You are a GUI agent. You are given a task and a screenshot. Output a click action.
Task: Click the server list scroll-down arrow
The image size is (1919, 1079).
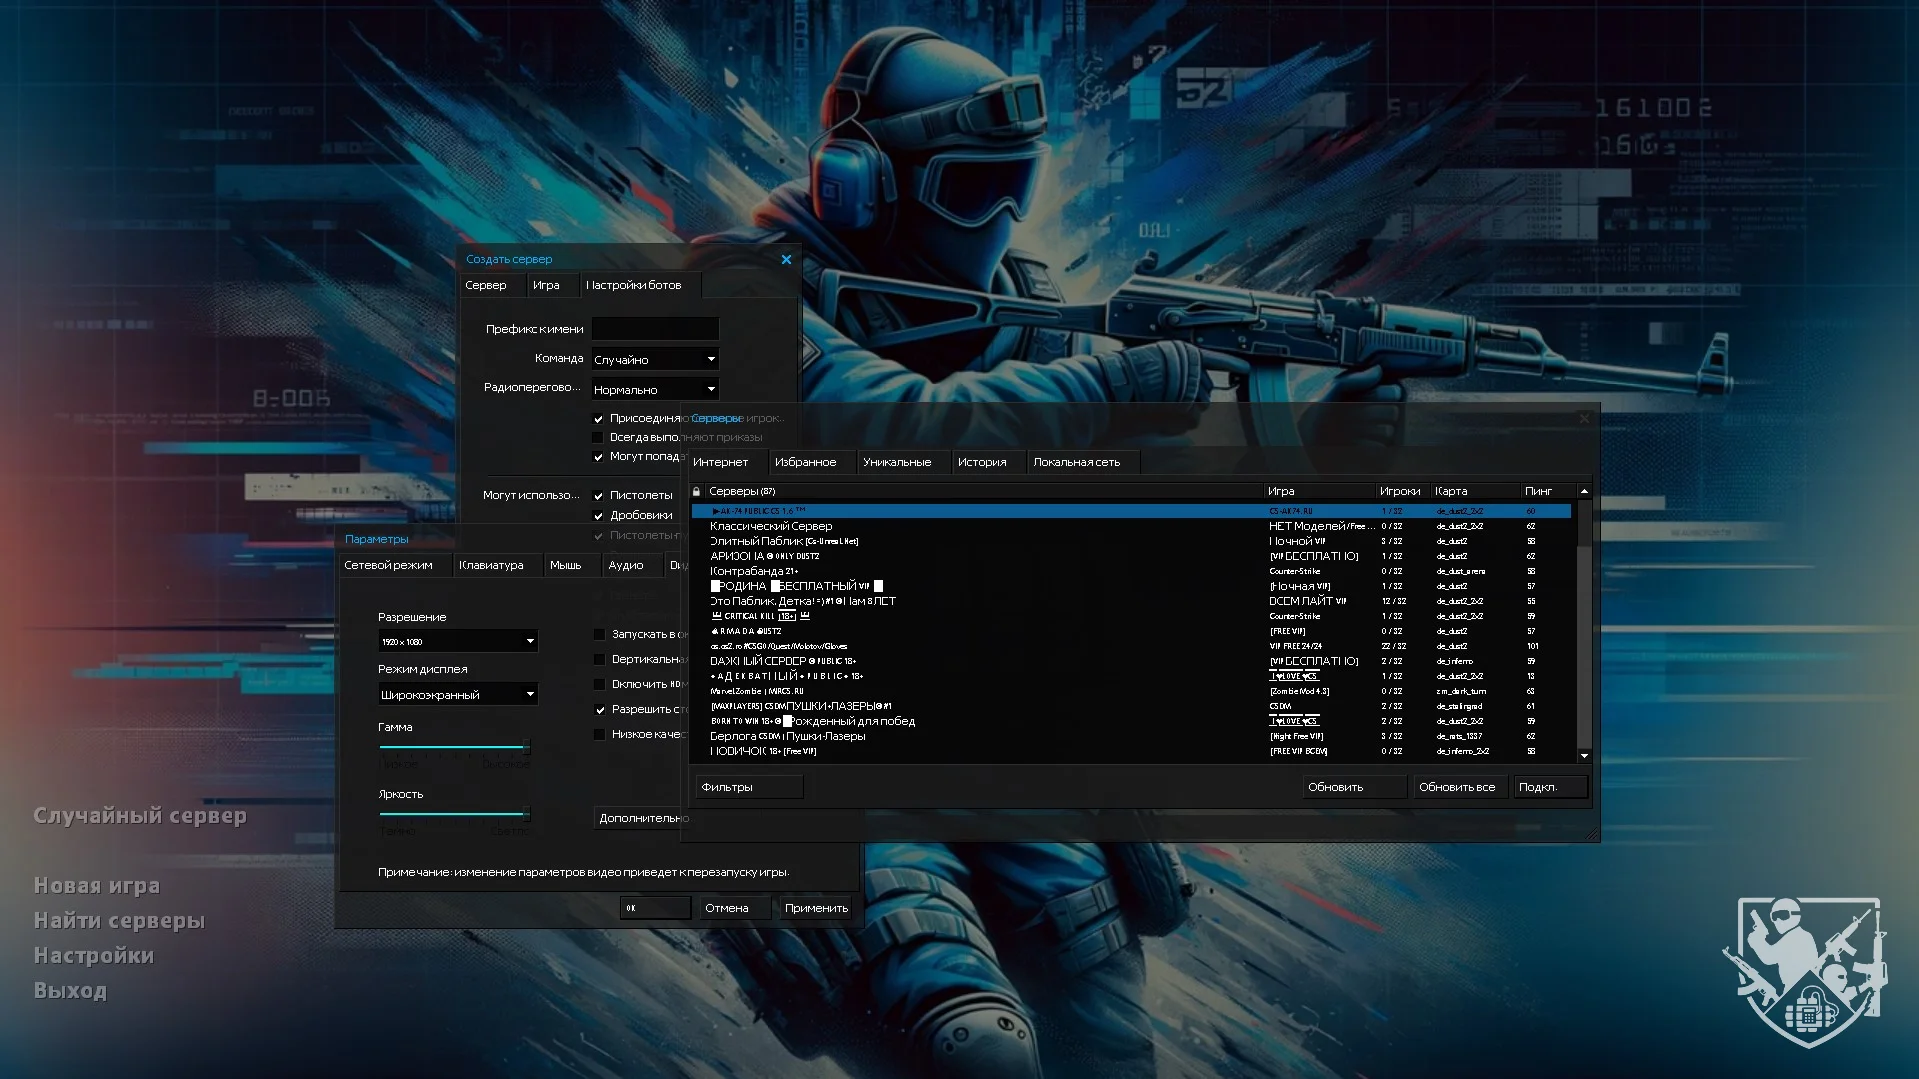point(1584,756)
